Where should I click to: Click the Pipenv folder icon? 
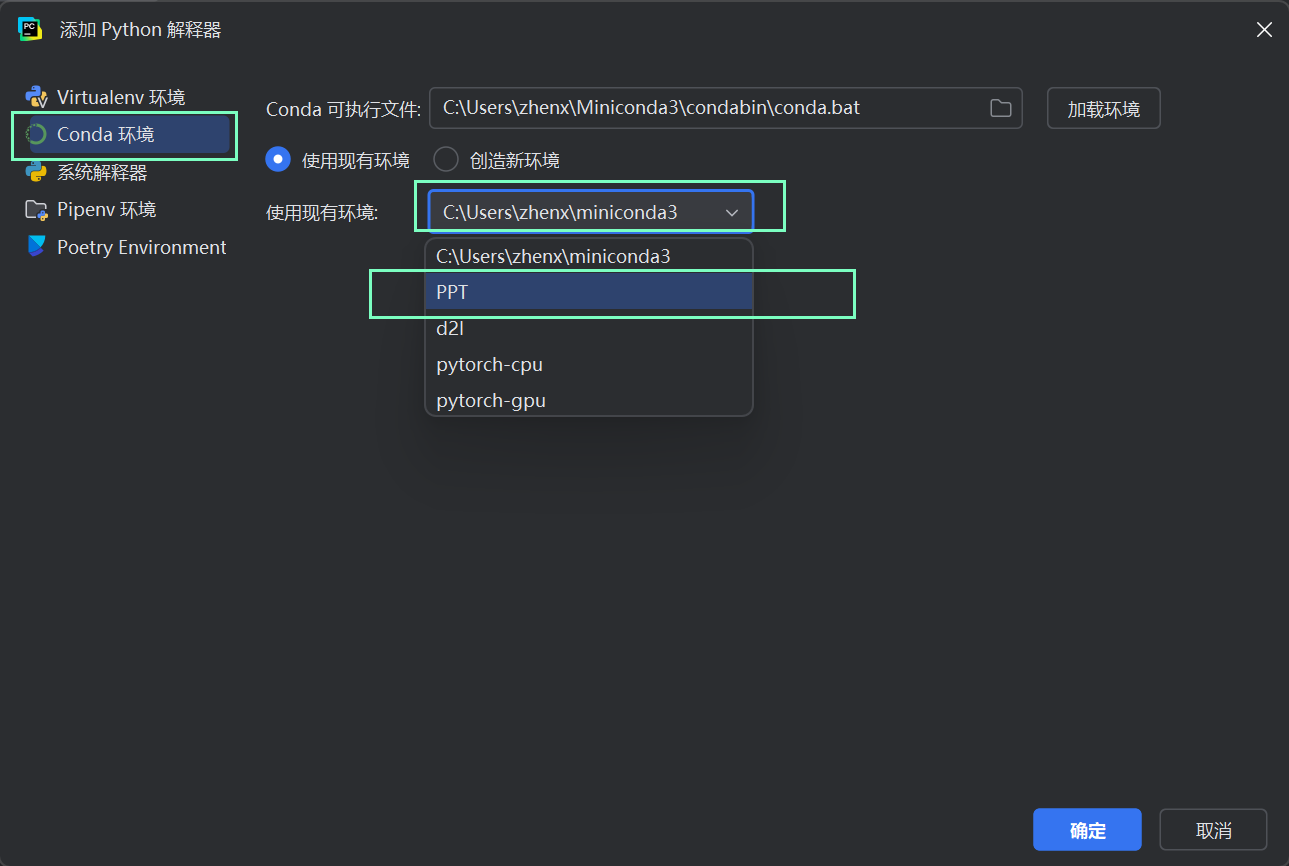37,210
